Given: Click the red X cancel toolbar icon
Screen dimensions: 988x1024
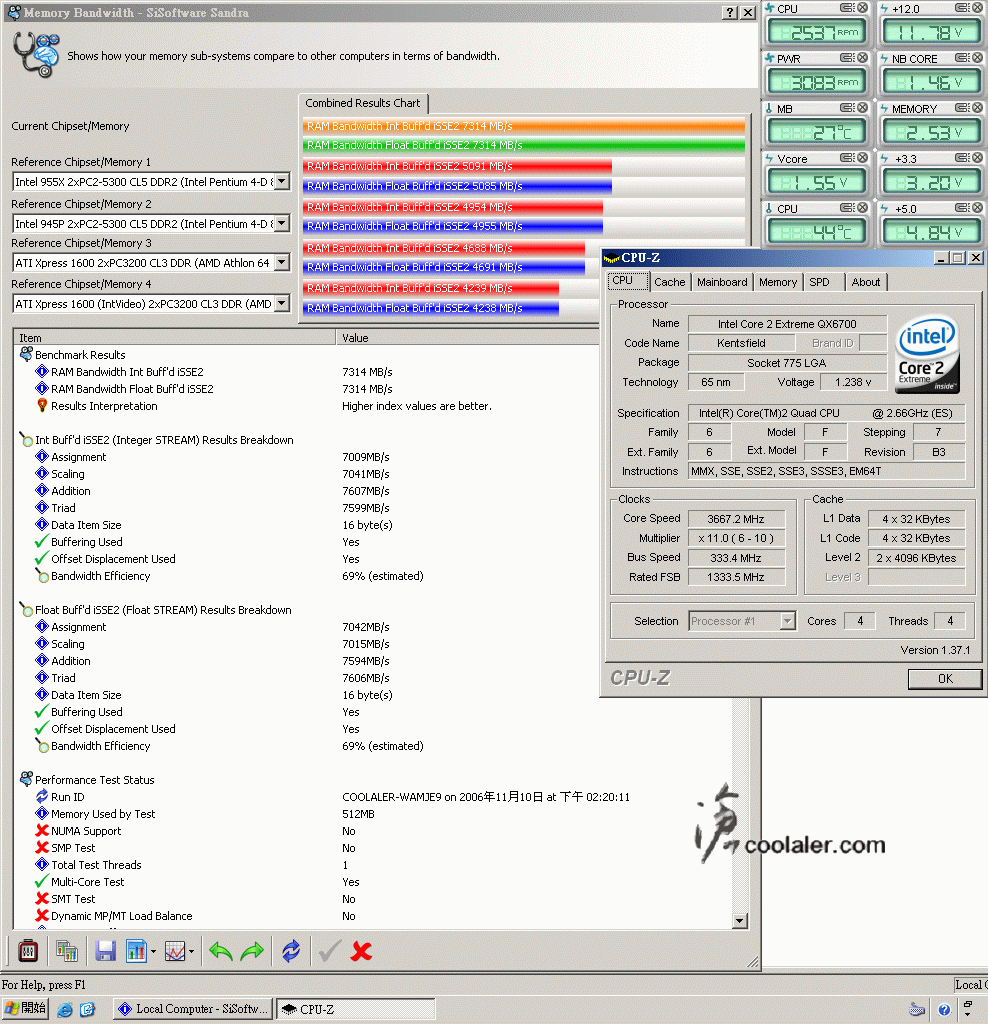Looking at the screenshot, I should click(362, 951).
